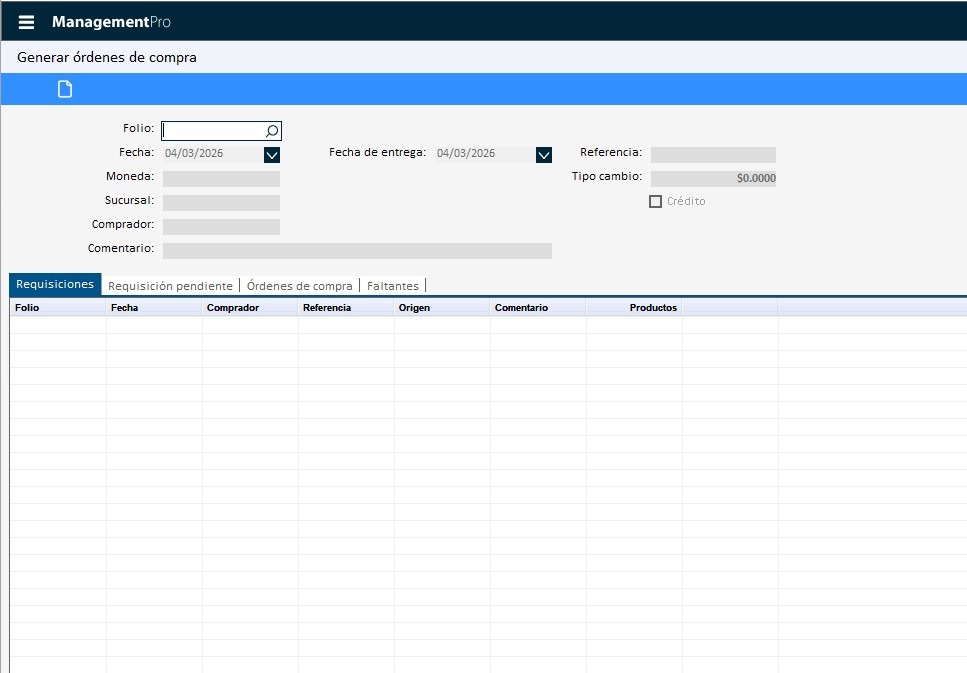This screenshot has height=673, width=967.
Task: Enable the Crédito checkbox
Action: click(656, 201)
